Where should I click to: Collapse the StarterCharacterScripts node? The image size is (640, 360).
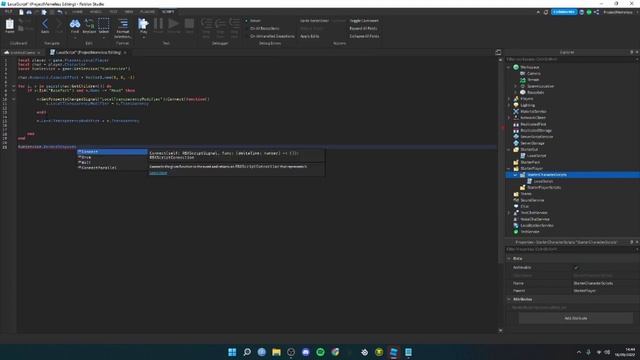coord(515,175)
